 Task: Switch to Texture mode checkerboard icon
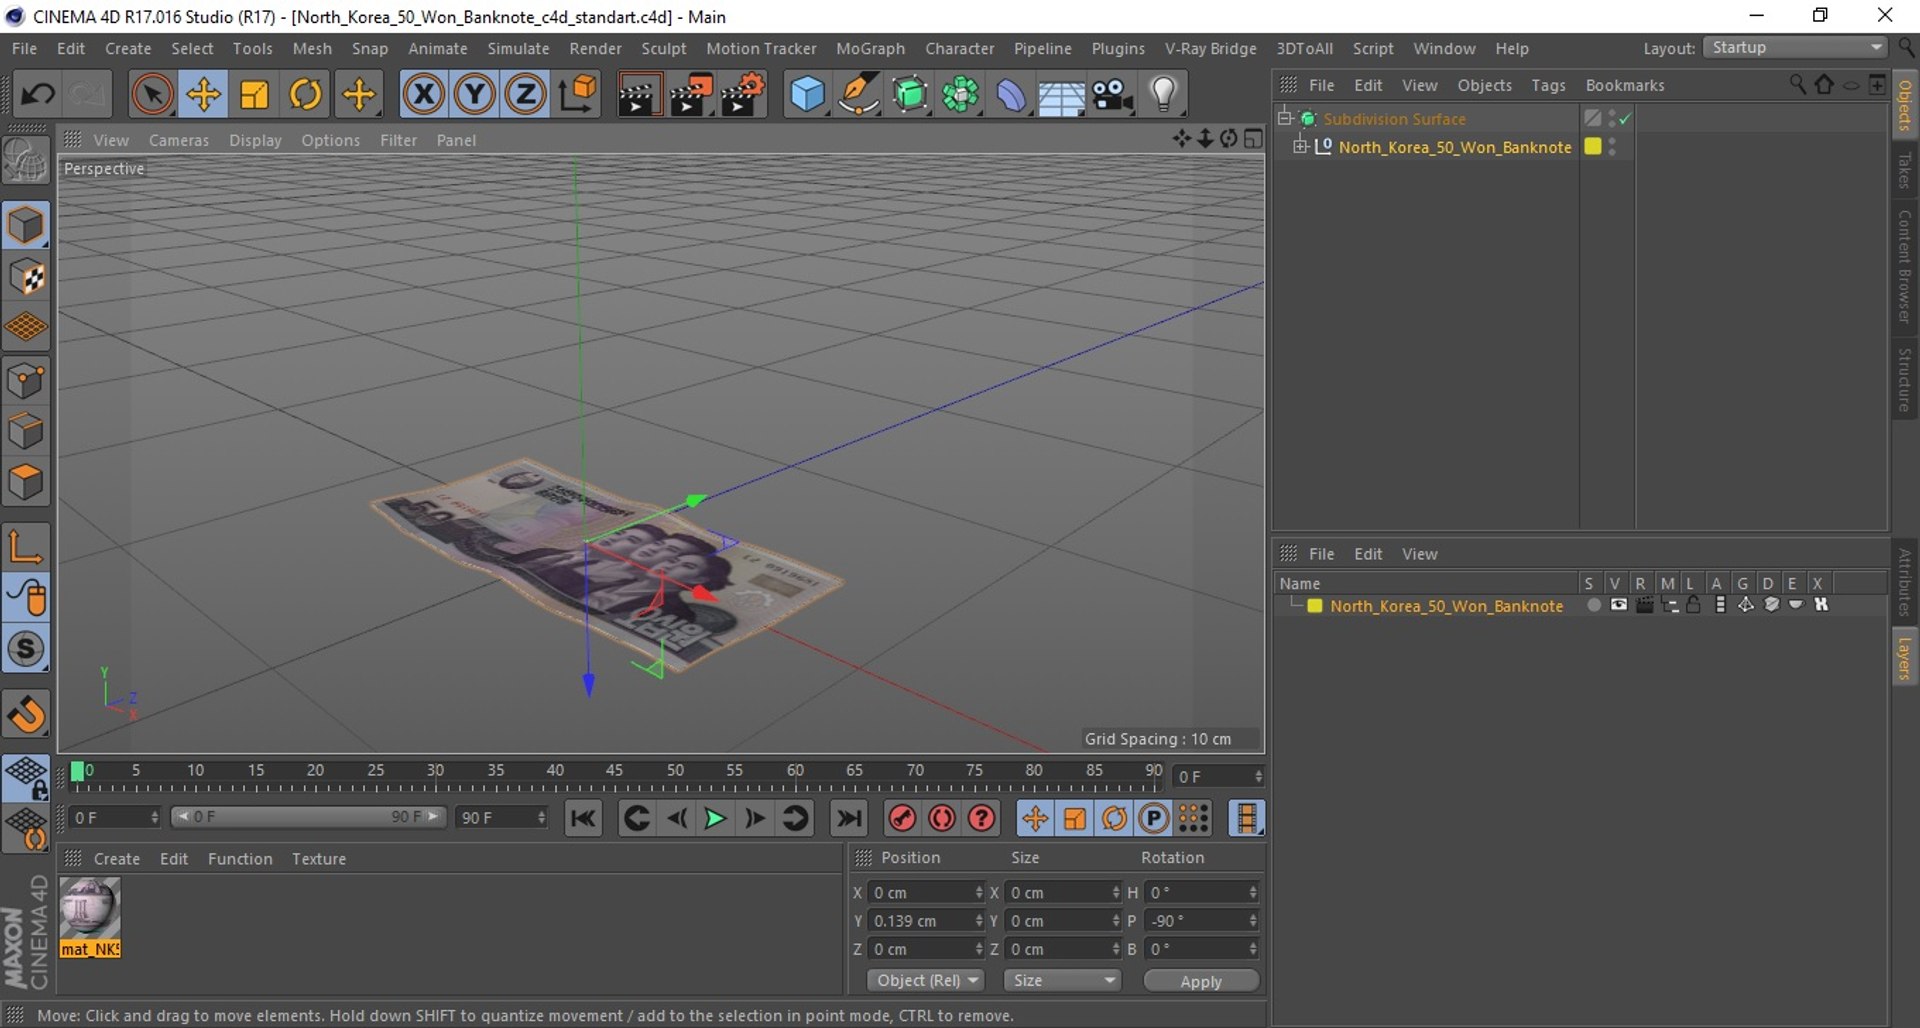click(x=26, y=277)
